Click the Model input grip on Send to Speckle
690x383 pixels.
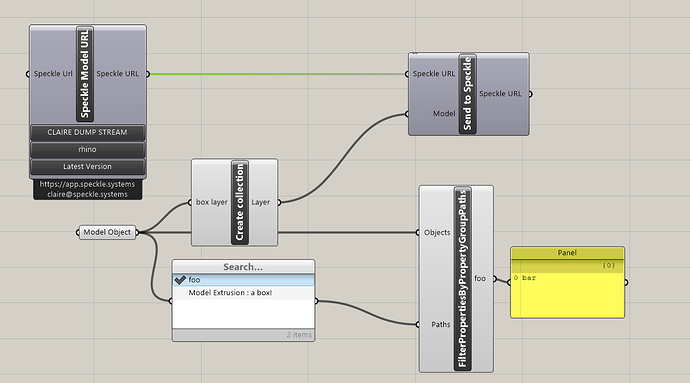pyautogui.click(x=407, y=114)
